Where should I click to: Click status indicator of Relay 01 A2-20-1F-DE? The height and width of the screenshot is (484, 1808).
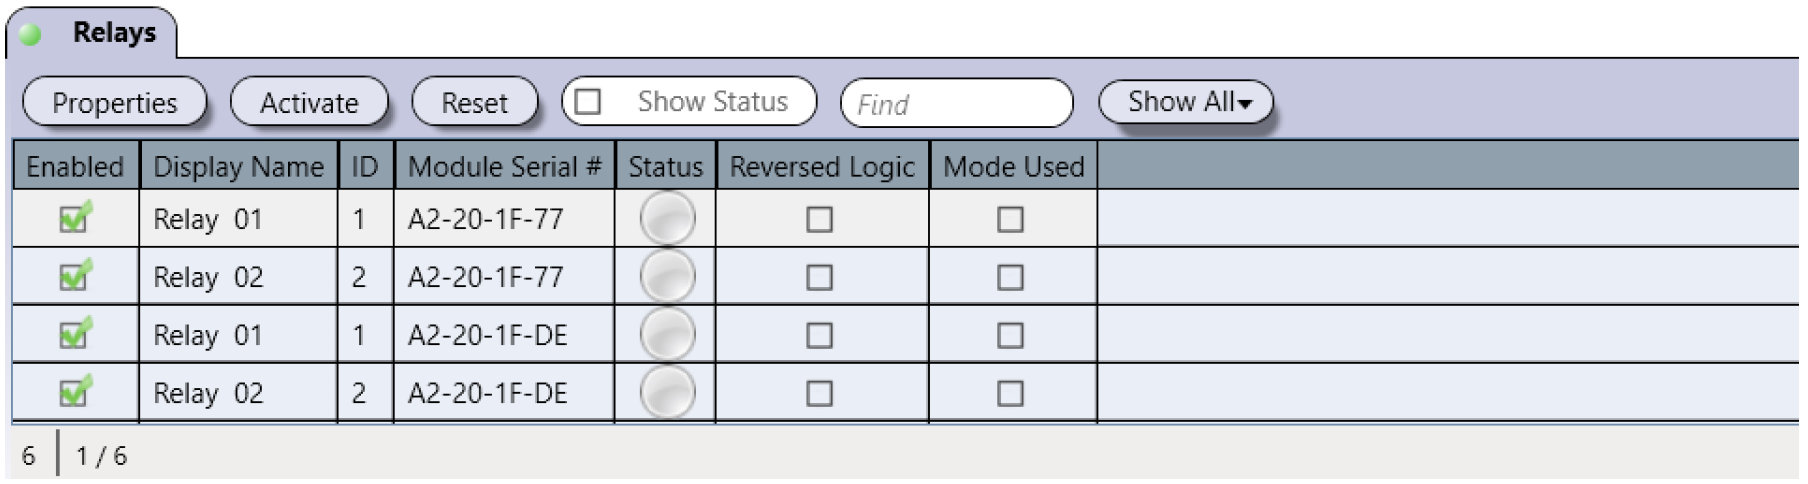click(x=667, y=335)
